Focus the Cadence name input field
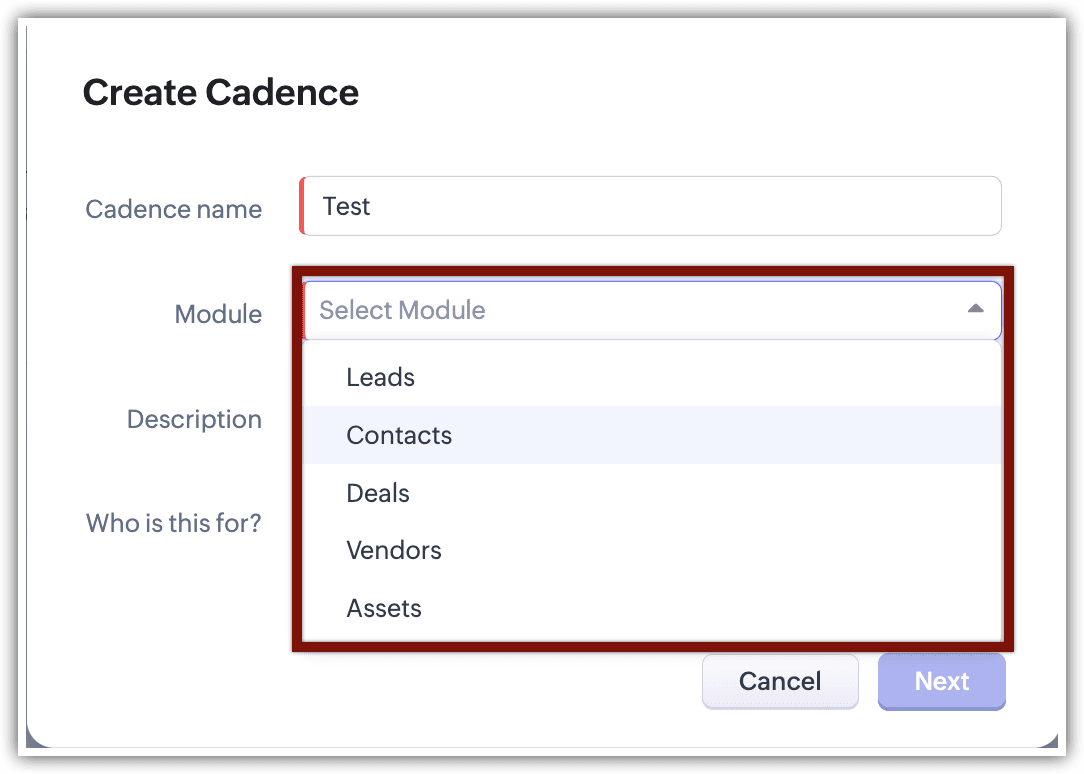Image resolution: width=1084 pixels, height=774 pixels. pos(650,206)
